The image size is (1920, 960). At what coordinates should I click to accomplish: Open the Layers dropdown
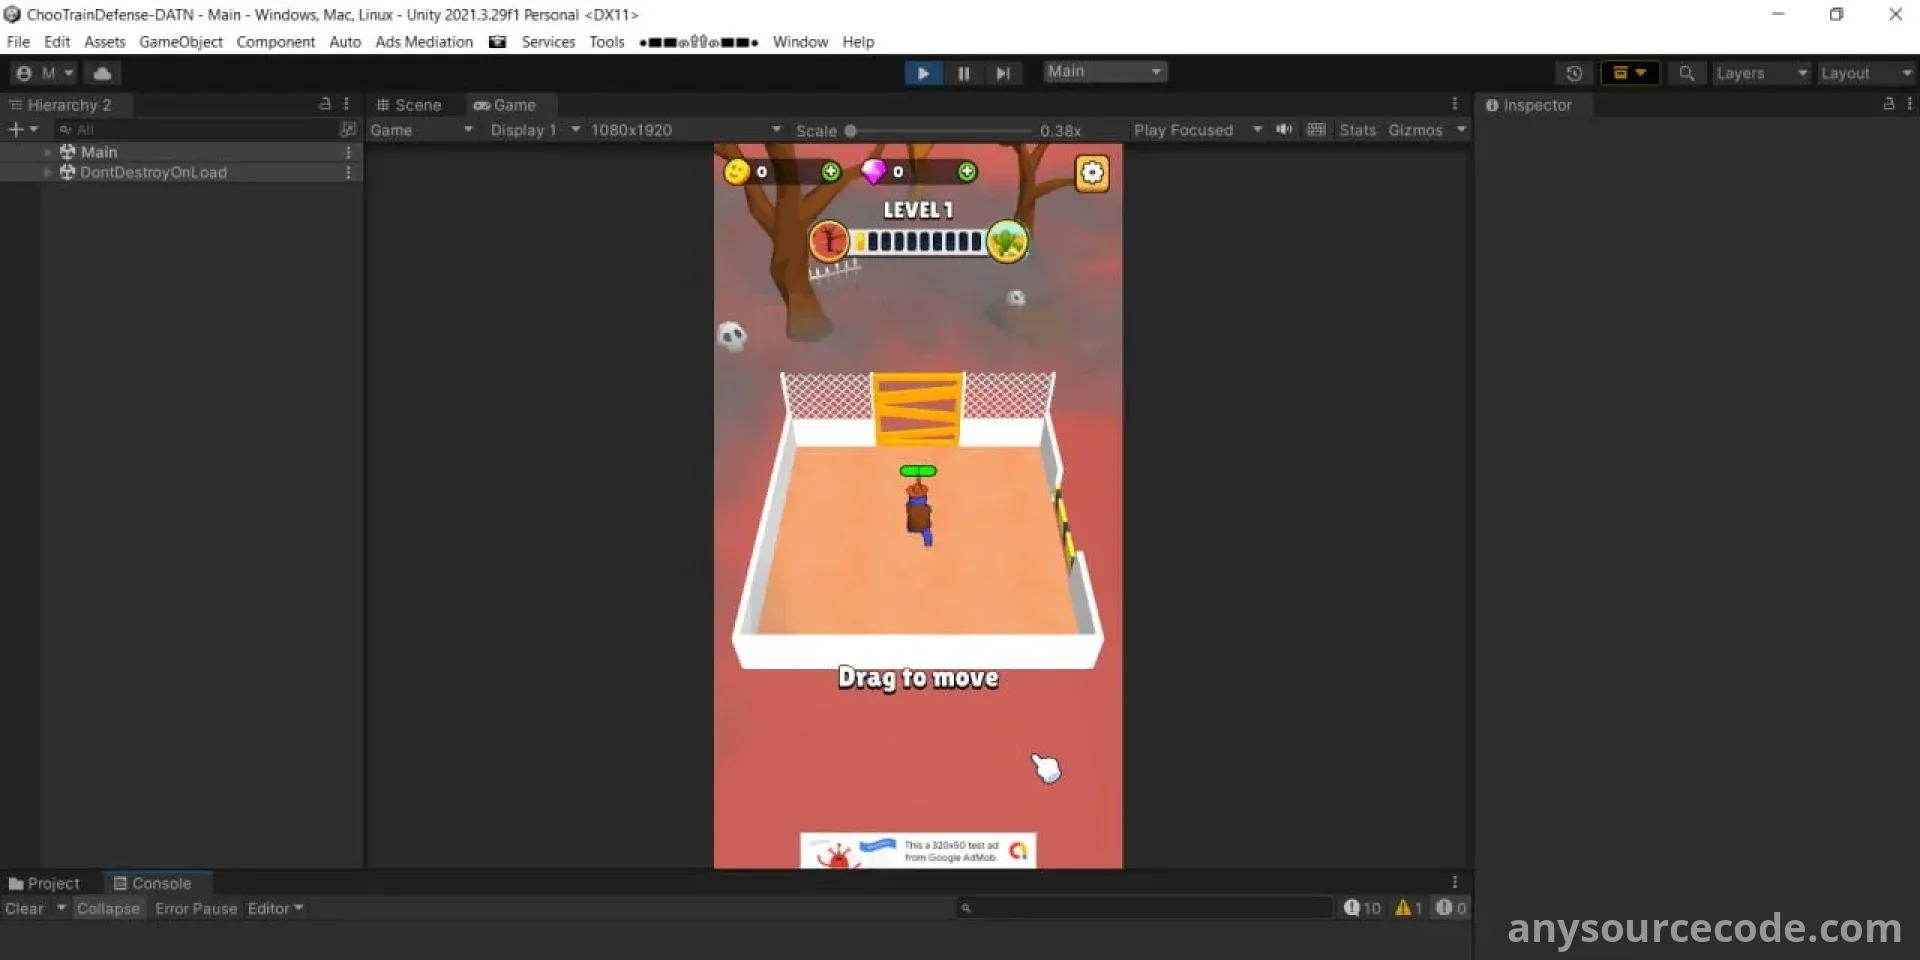pyautogui.click(x=1760, y=73)
